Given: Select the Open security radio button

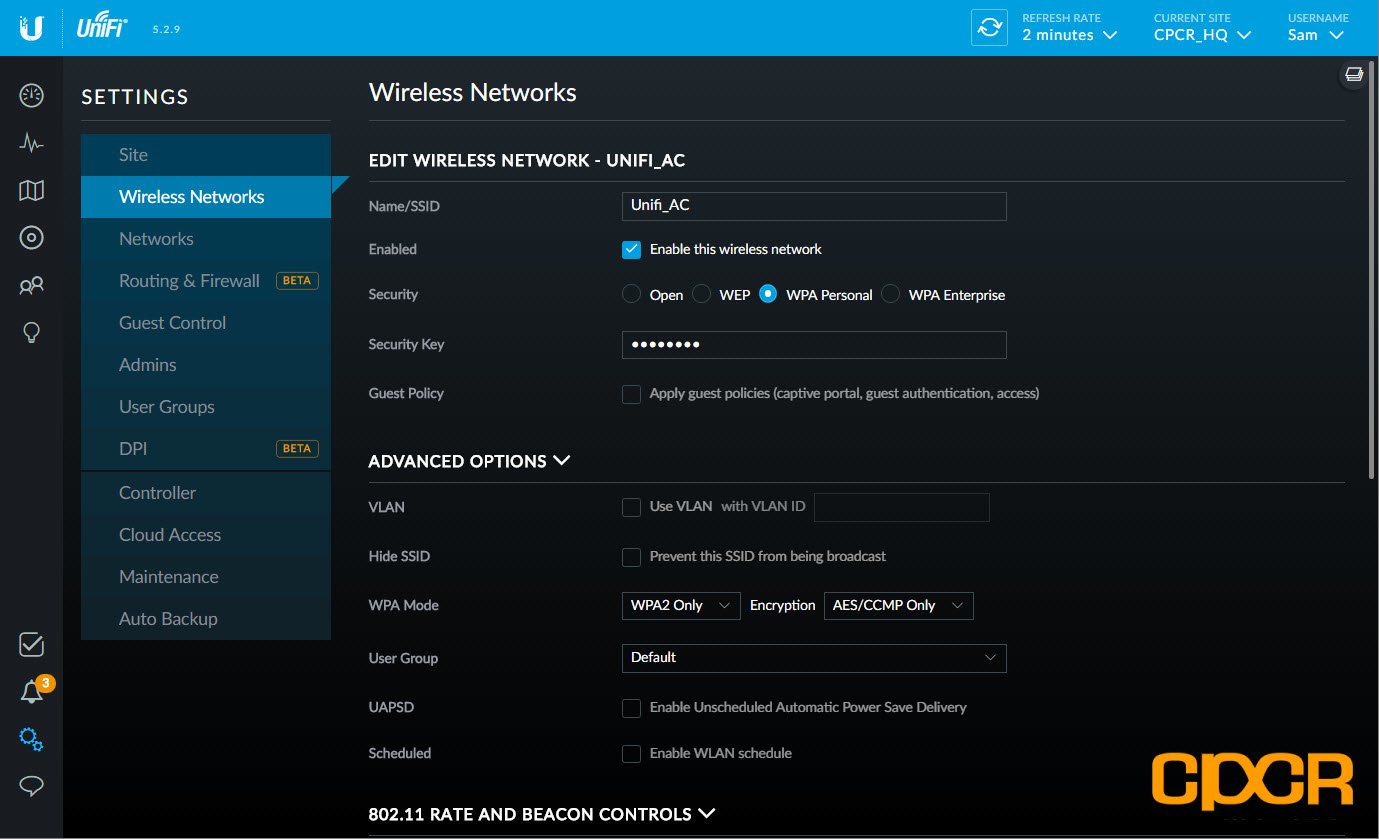Looking at the screenshot, I should [x=631, y=294].
